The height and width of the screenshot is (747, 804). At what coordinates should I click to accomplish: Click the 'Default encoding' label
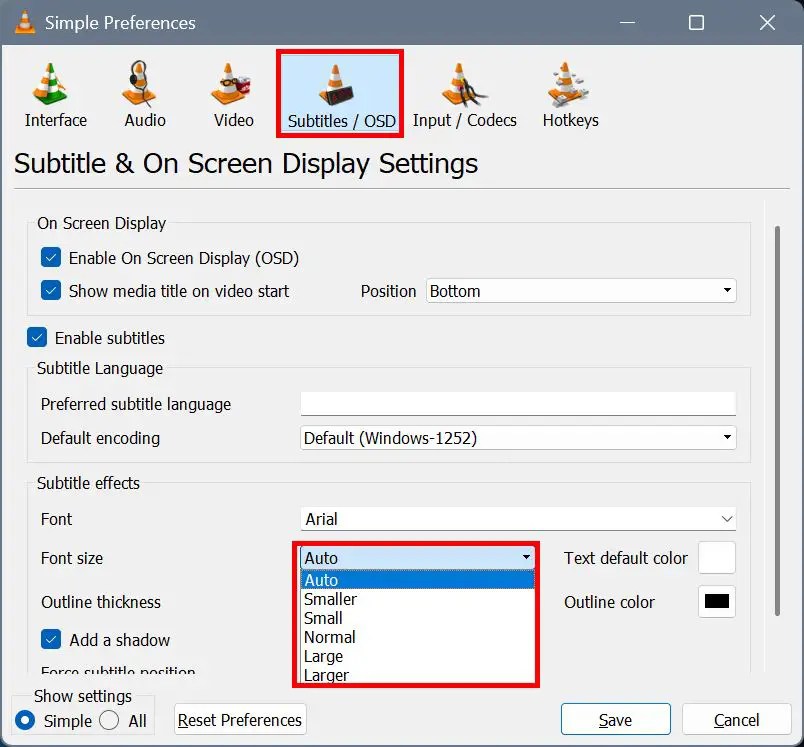point(100,438)
